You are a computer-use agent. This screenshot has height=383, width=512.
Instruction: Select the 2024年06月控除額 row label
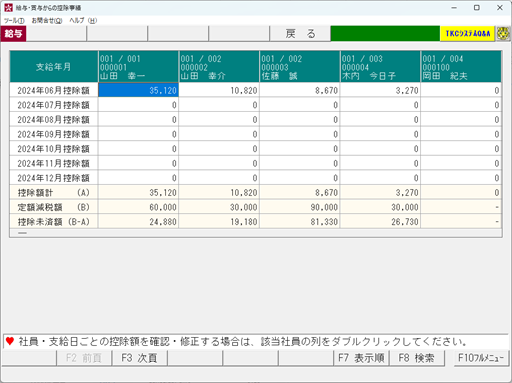54,90
